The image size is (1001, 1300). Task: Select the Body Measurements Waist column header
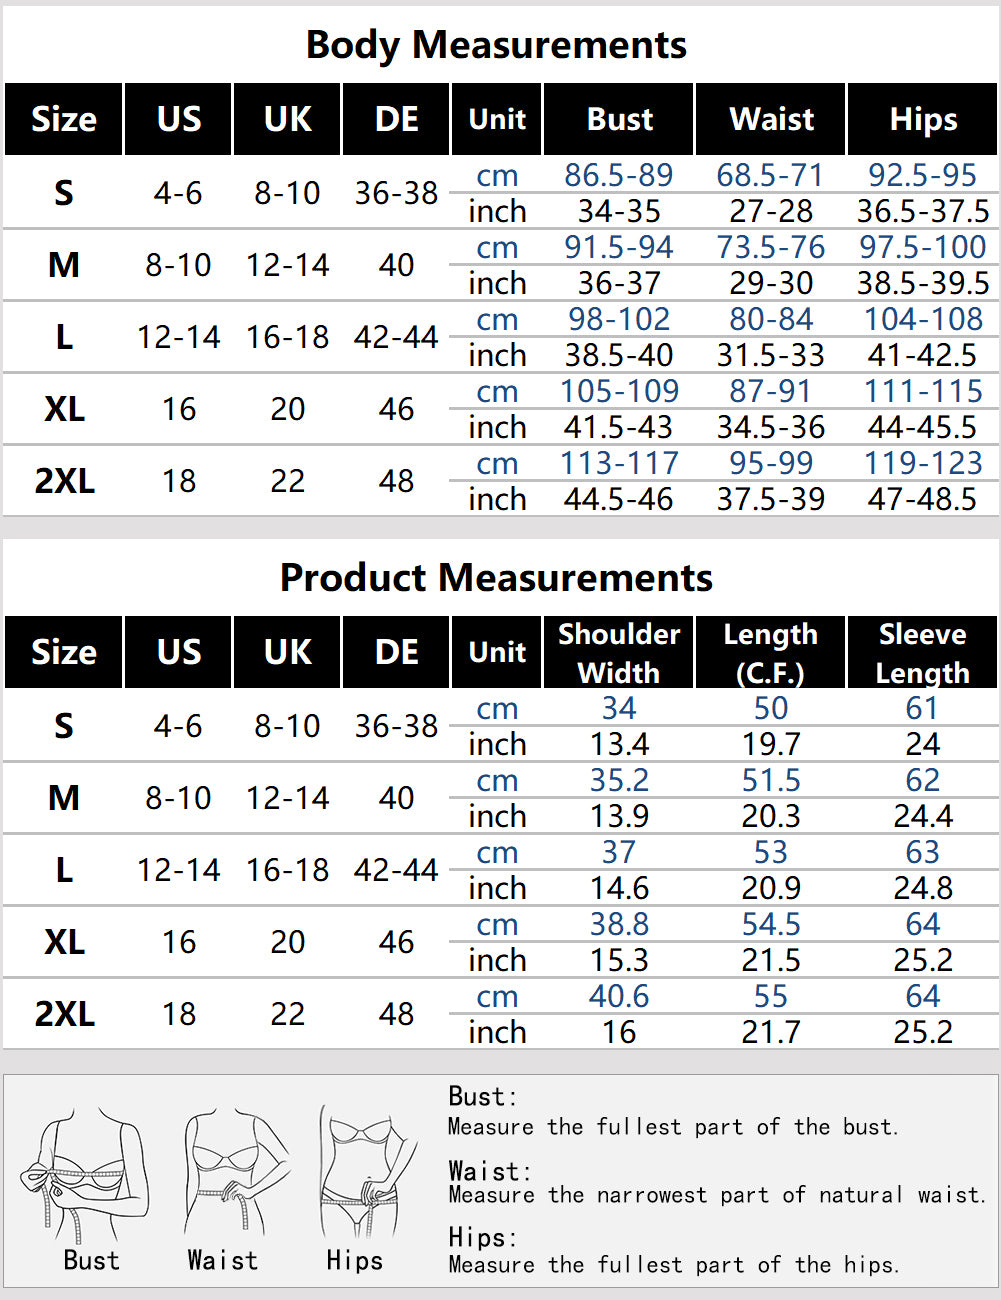click(771, 120)
